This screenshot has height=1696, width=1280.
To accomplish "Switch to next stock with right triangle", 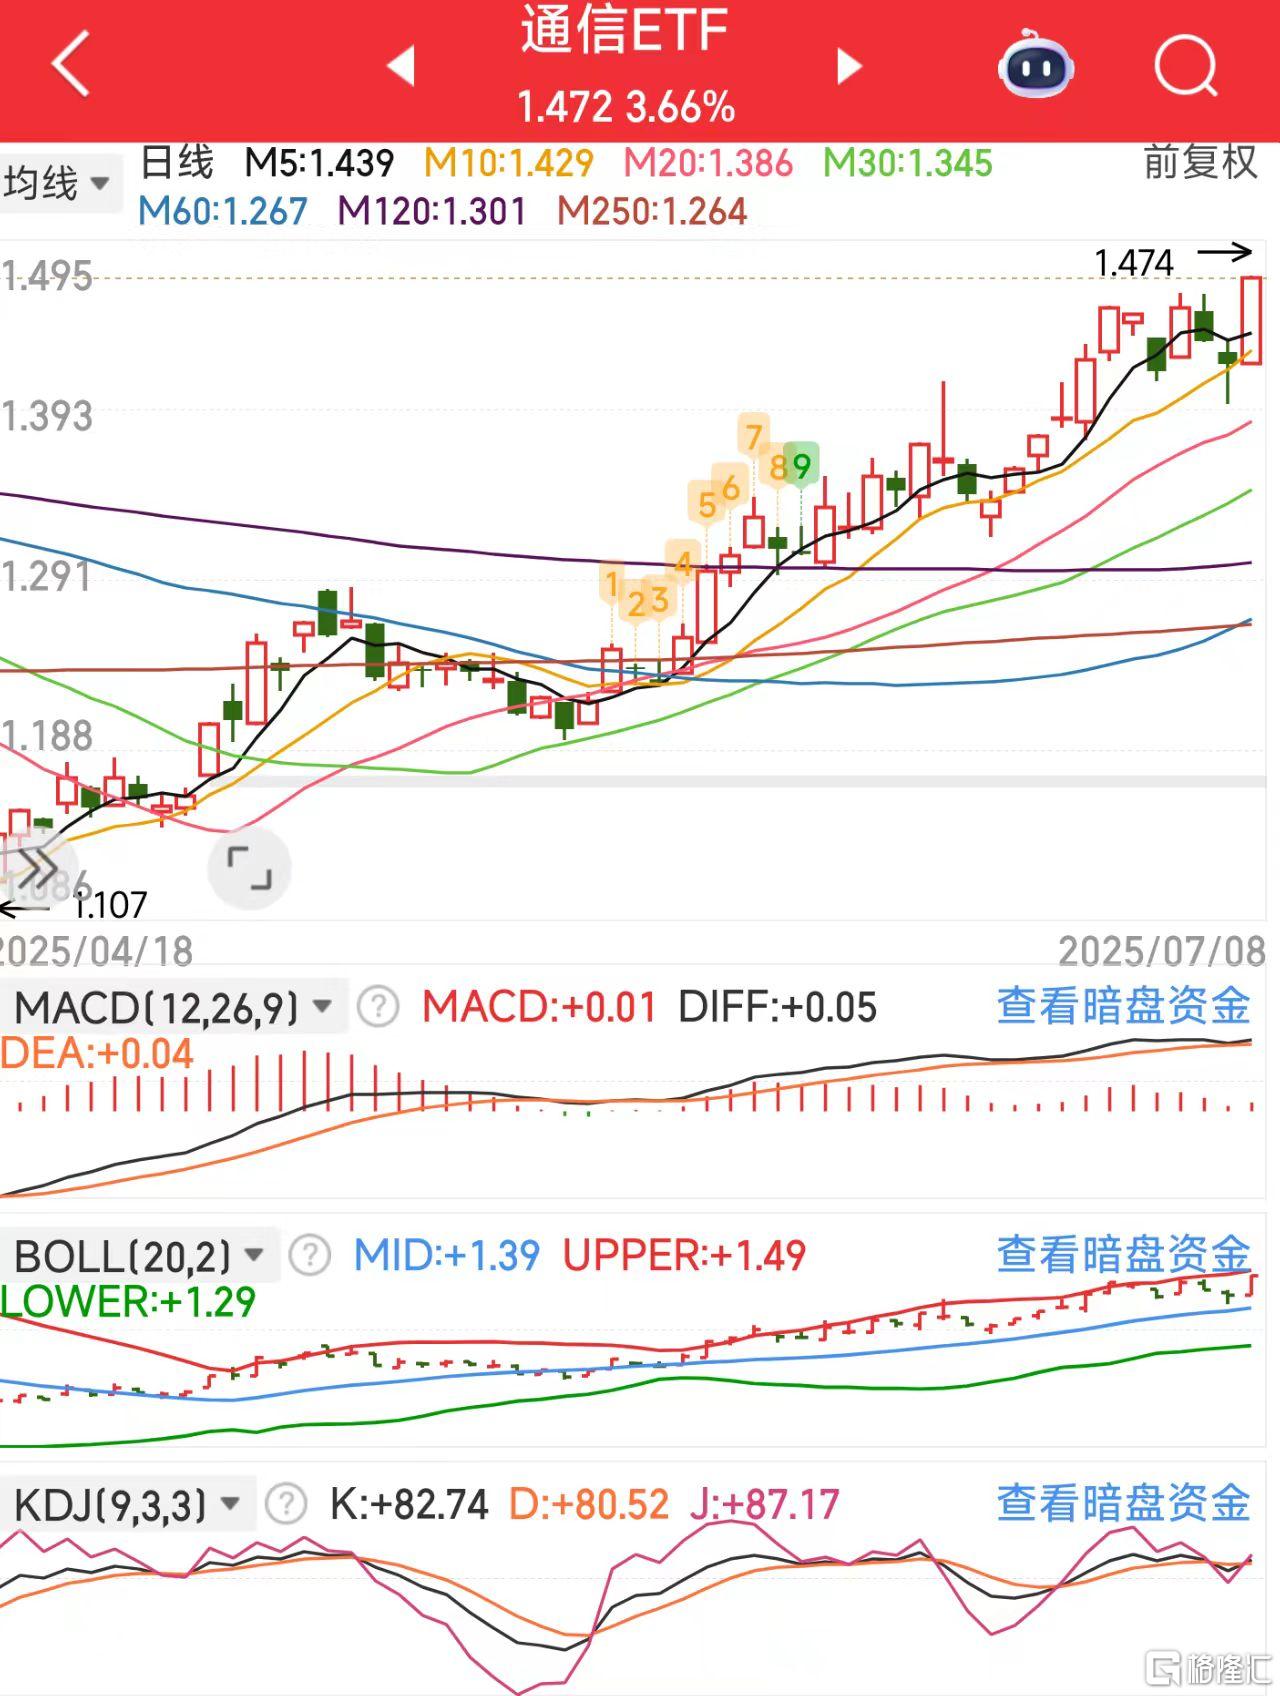I will tap(849, 65).
